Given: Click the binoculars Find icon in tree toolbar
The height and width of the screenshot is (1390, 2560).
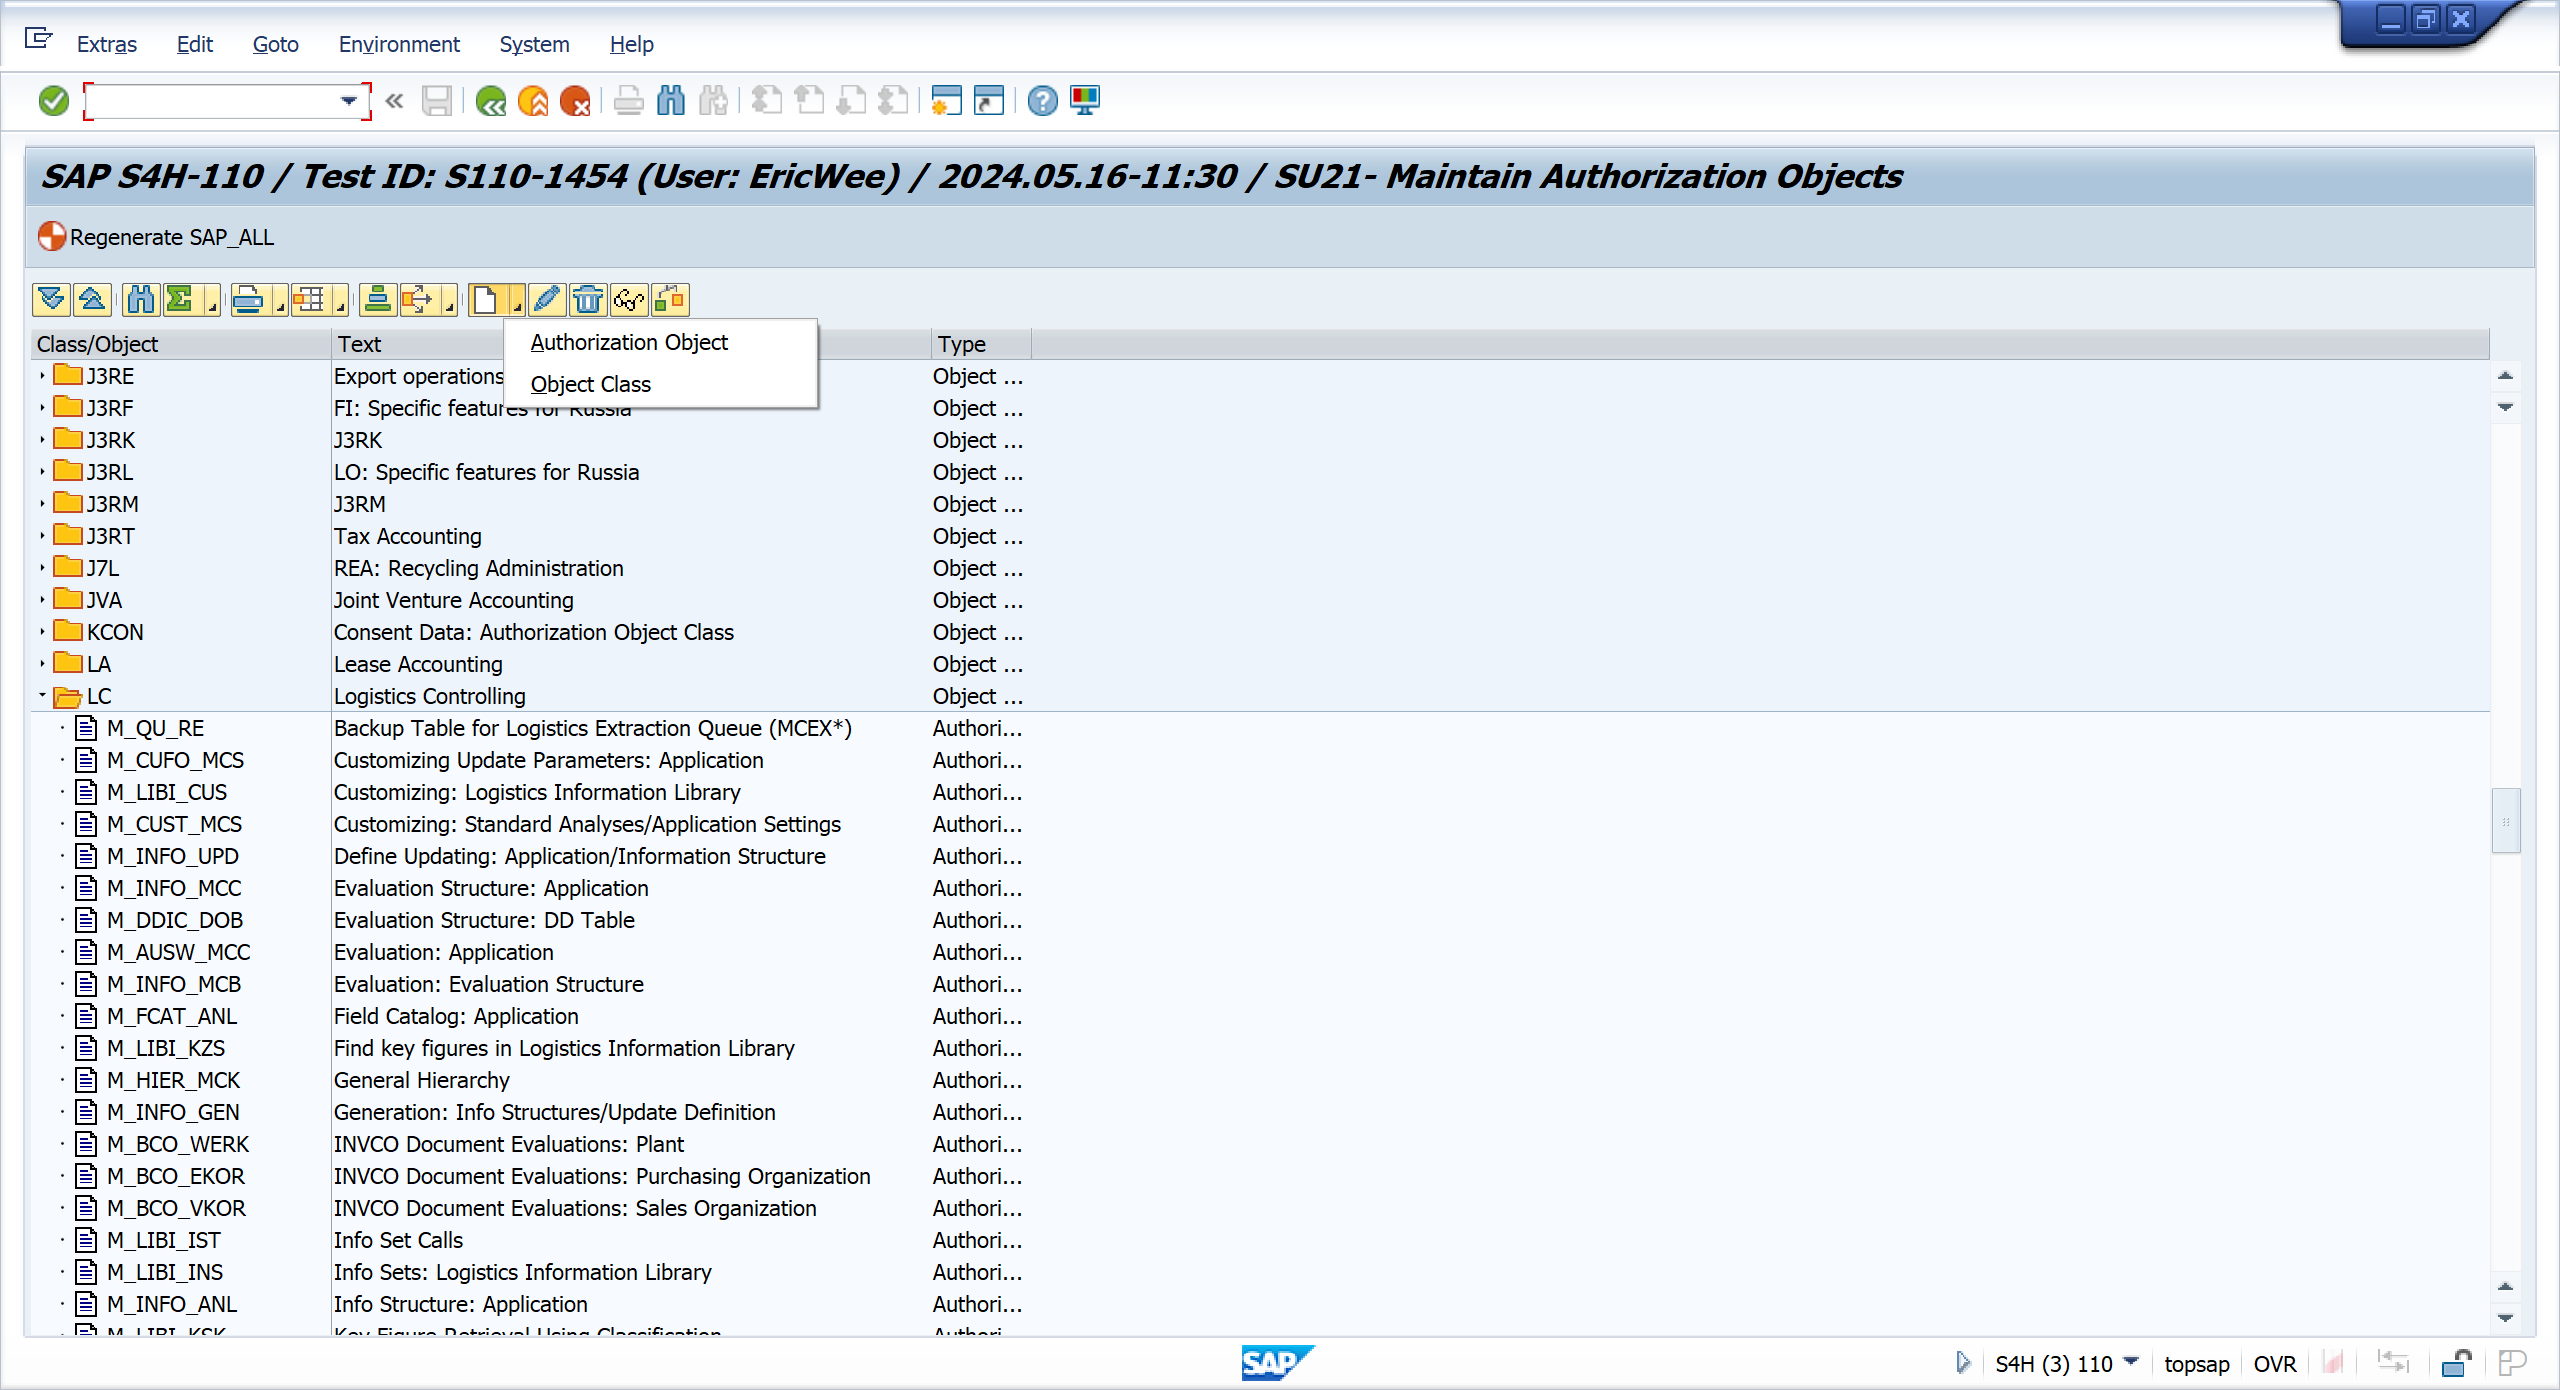Looking at the screenshot, I should tap(141, 299).
